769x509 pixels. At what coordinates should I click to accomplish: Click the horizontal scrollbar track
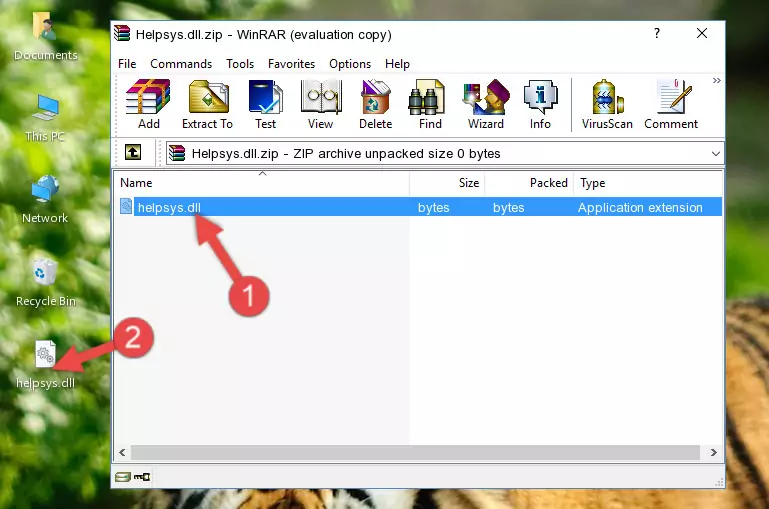click(415, 452)
